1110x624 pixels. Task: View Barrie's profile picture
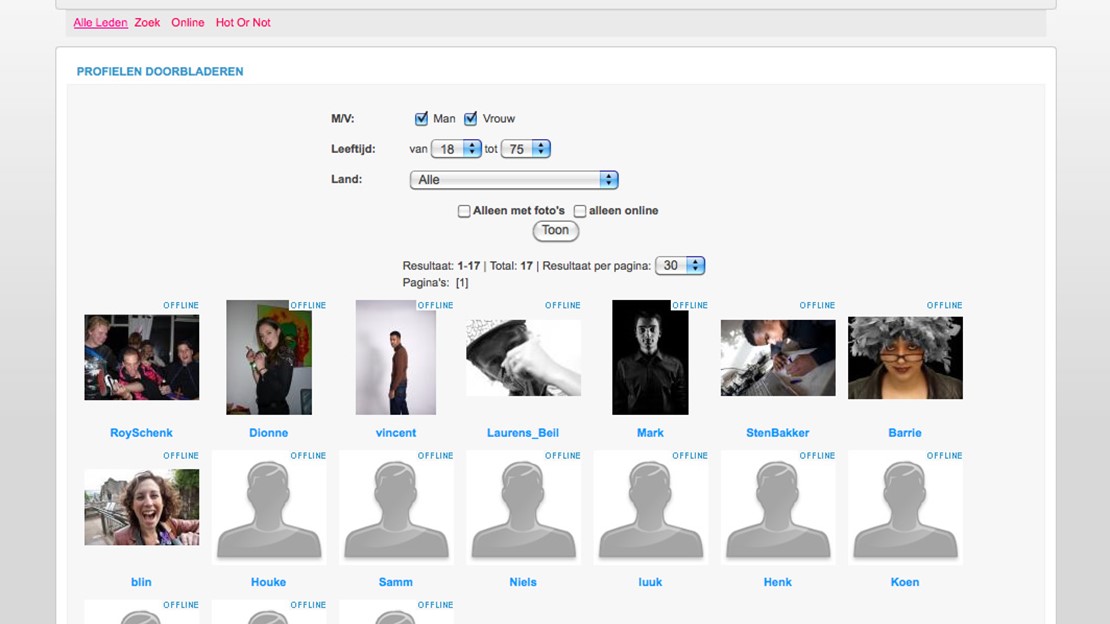[x=905, y=358]
